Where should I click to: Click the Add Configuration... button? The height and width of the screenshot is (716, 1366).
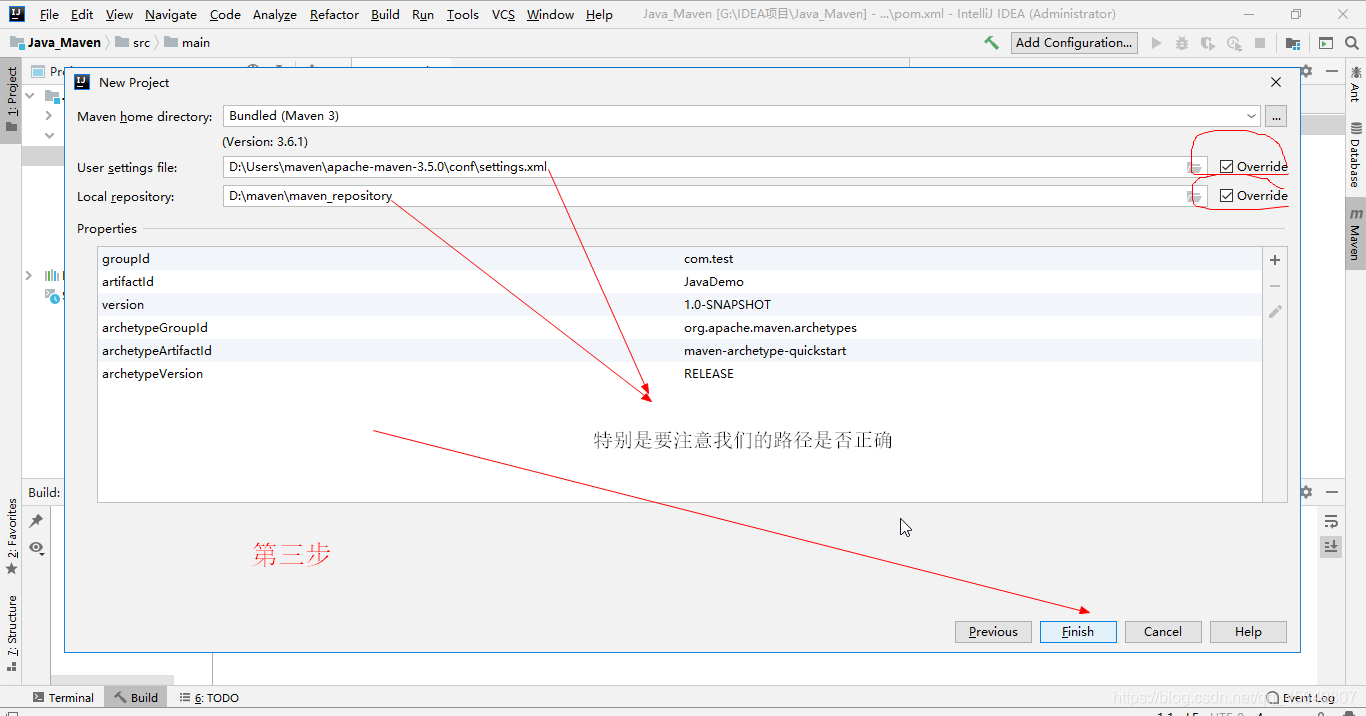pos(1074,43)
